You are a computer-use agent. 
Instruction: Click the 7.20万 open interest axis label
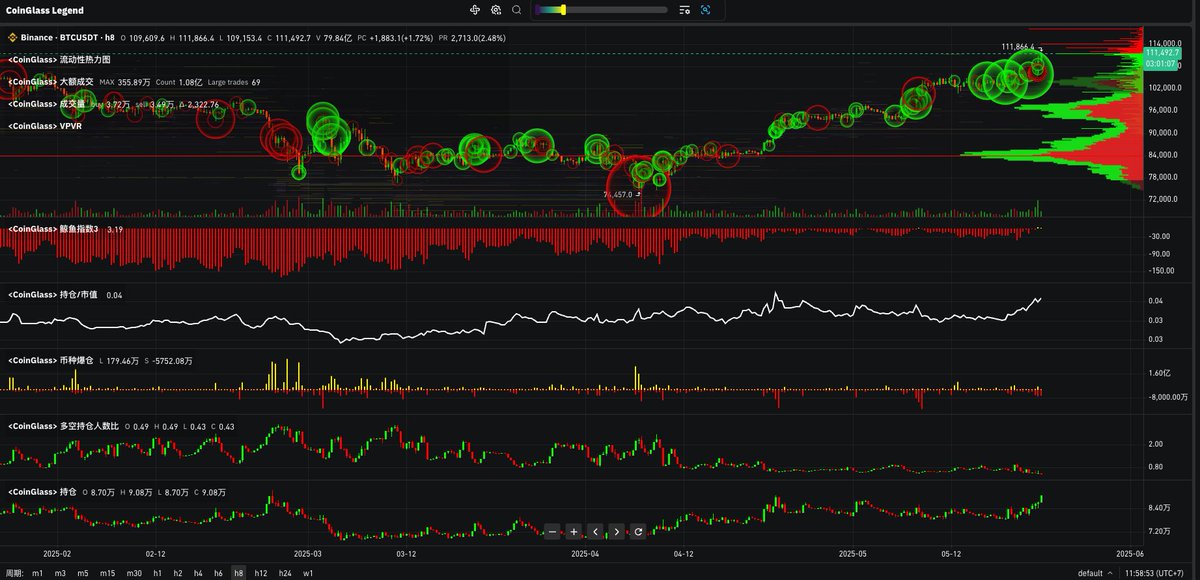click(x=1161, y=532)
